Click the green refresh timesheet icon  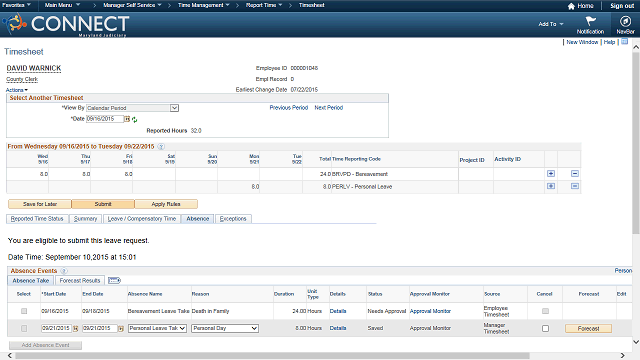(134, 120)
